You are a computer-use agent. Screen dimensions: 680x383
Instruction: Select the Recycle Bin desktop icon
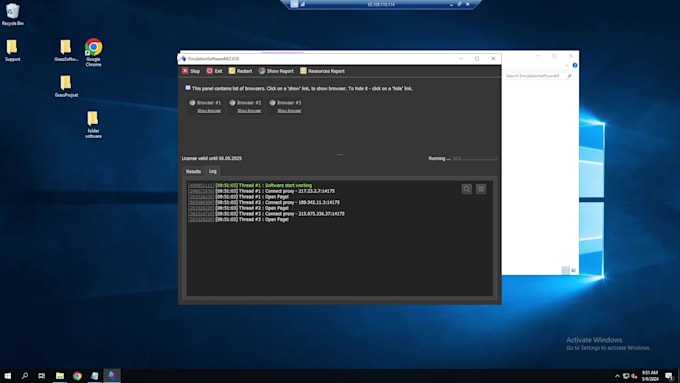point(13,14)
